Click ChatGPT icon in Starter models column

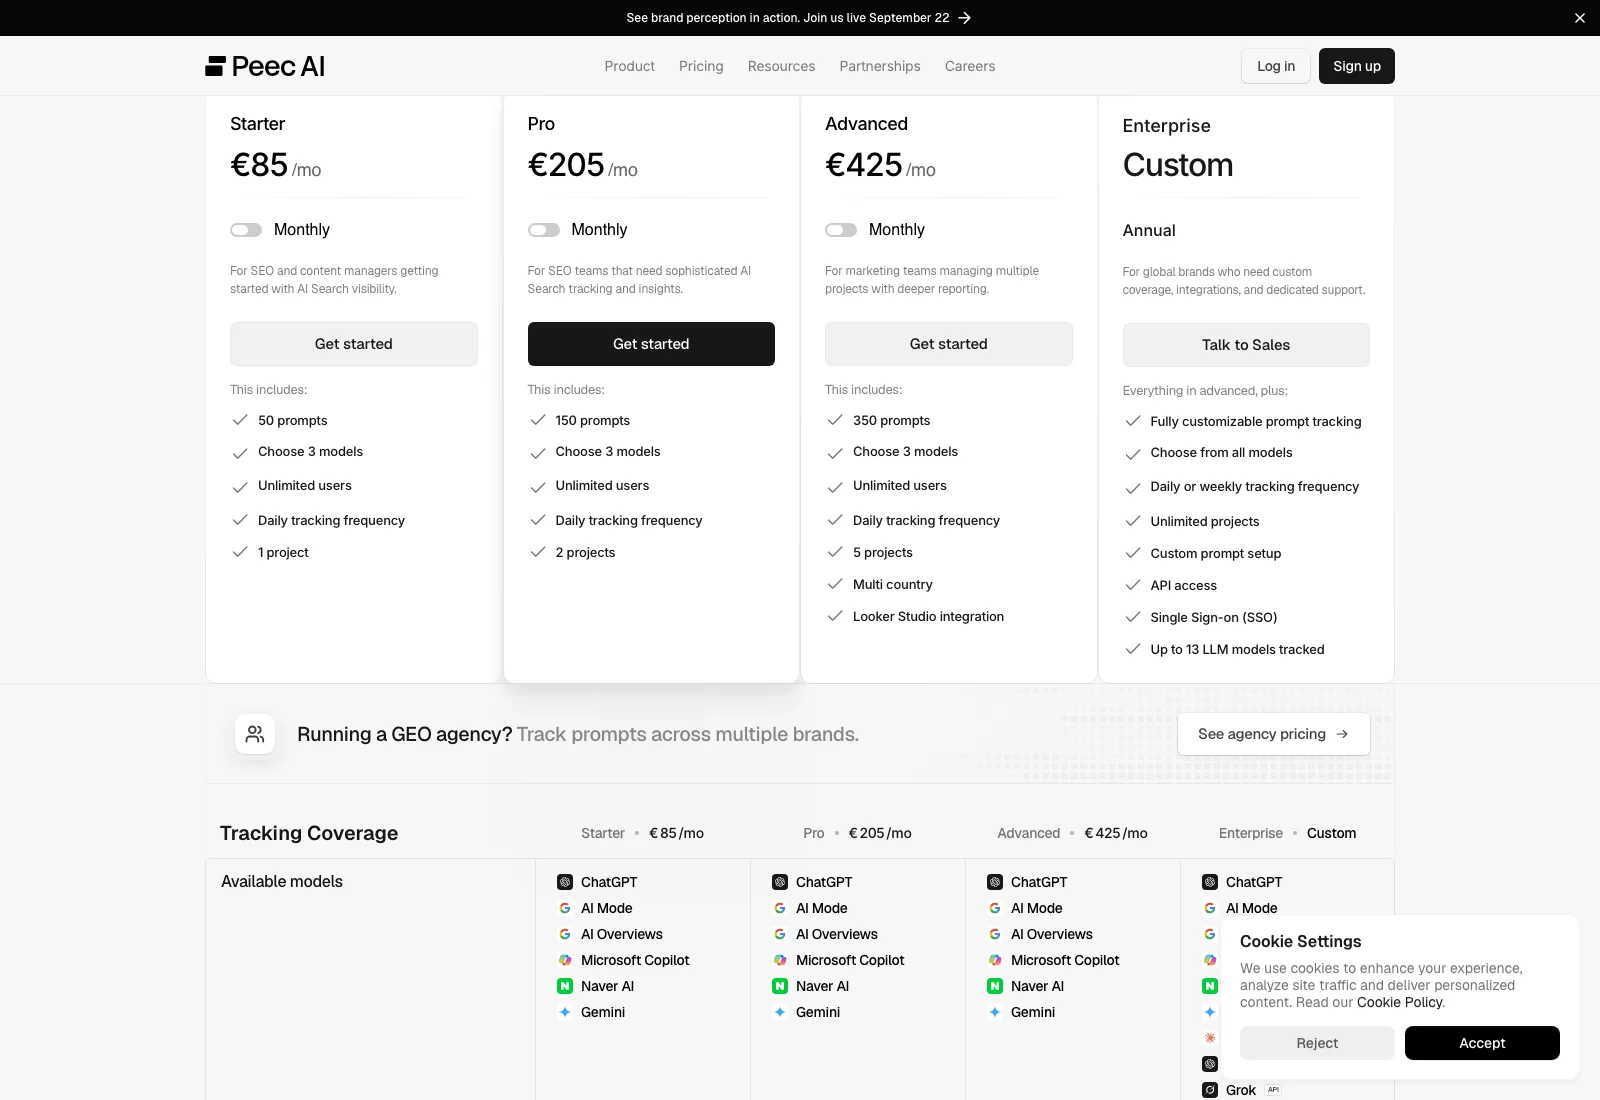[565, 882]
